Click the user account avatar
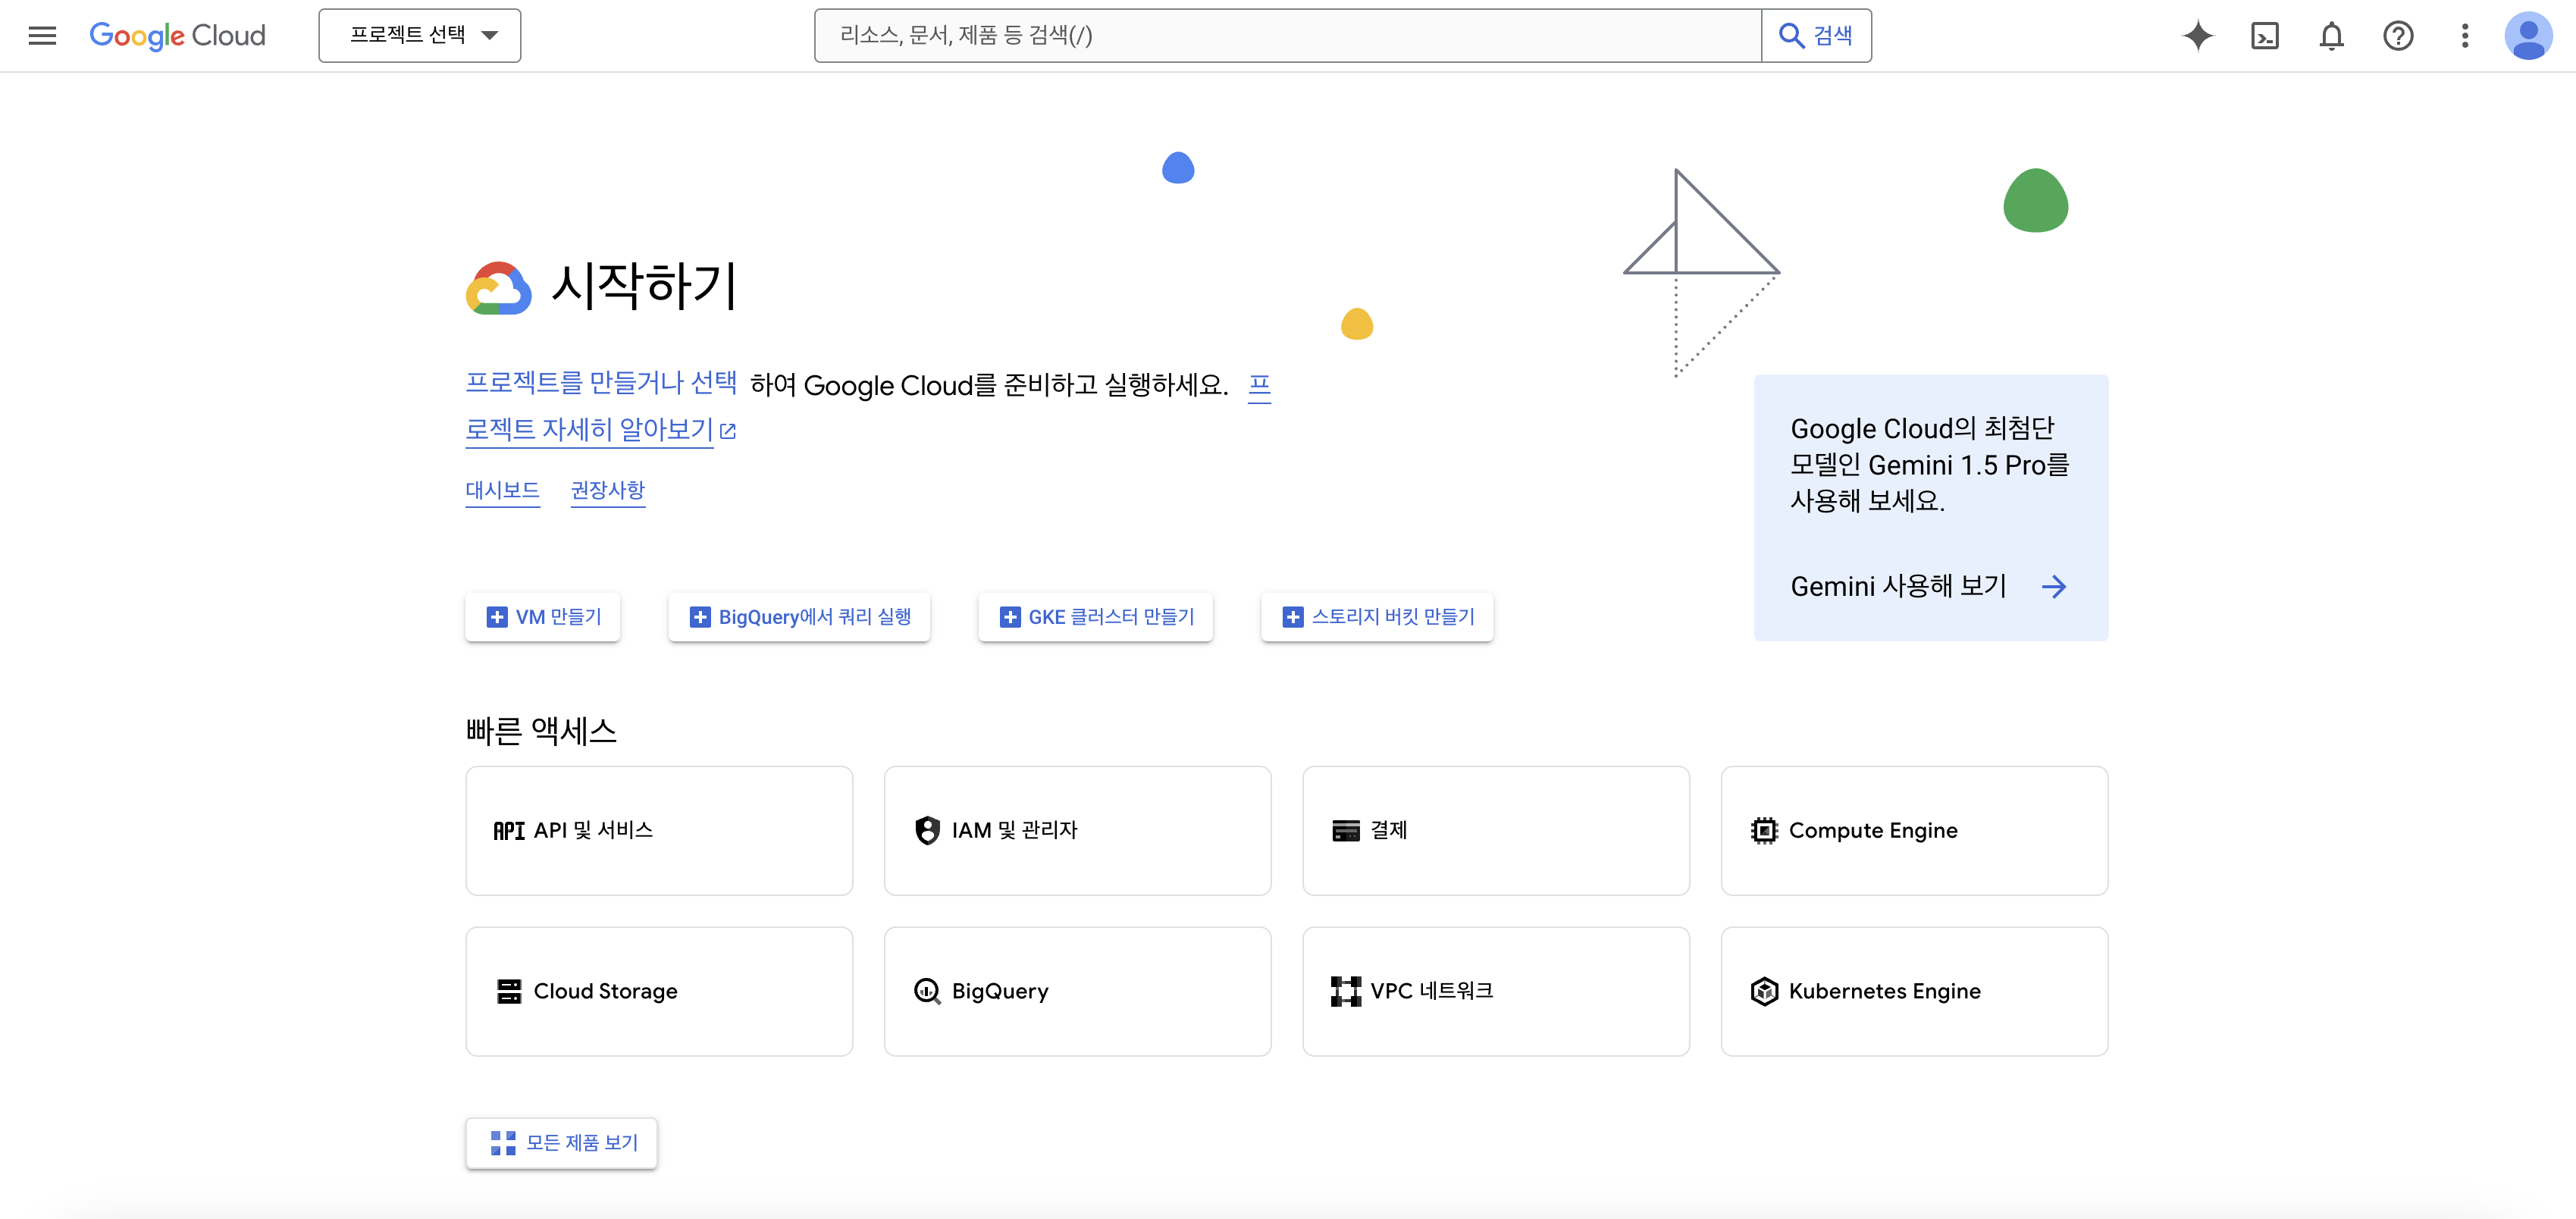The height and width of the screenshot is (1219, 2576). coord(2528,36)
